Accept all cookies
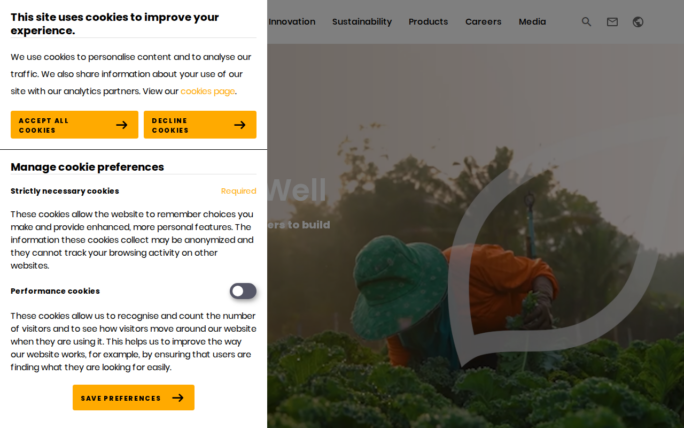Screen dimensions: 684x428 click(75, 125)
